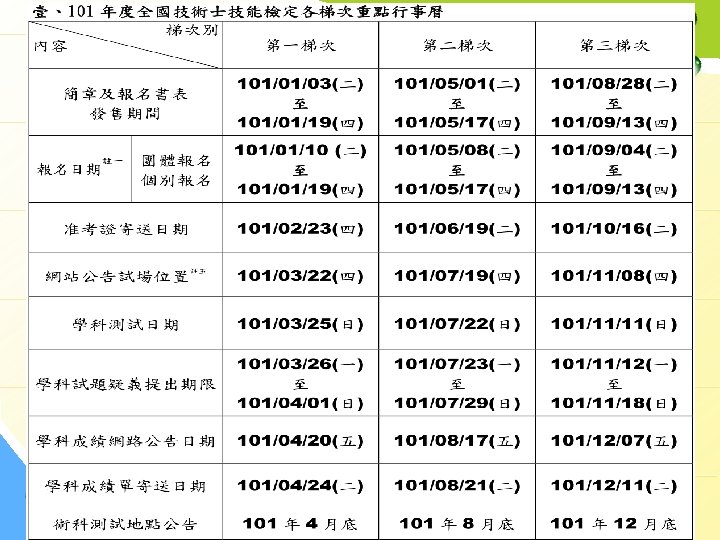This screenshot has width=720, height=540.
Task: Click the date 101/07/23(一)
Action: [x=457, y=365]
